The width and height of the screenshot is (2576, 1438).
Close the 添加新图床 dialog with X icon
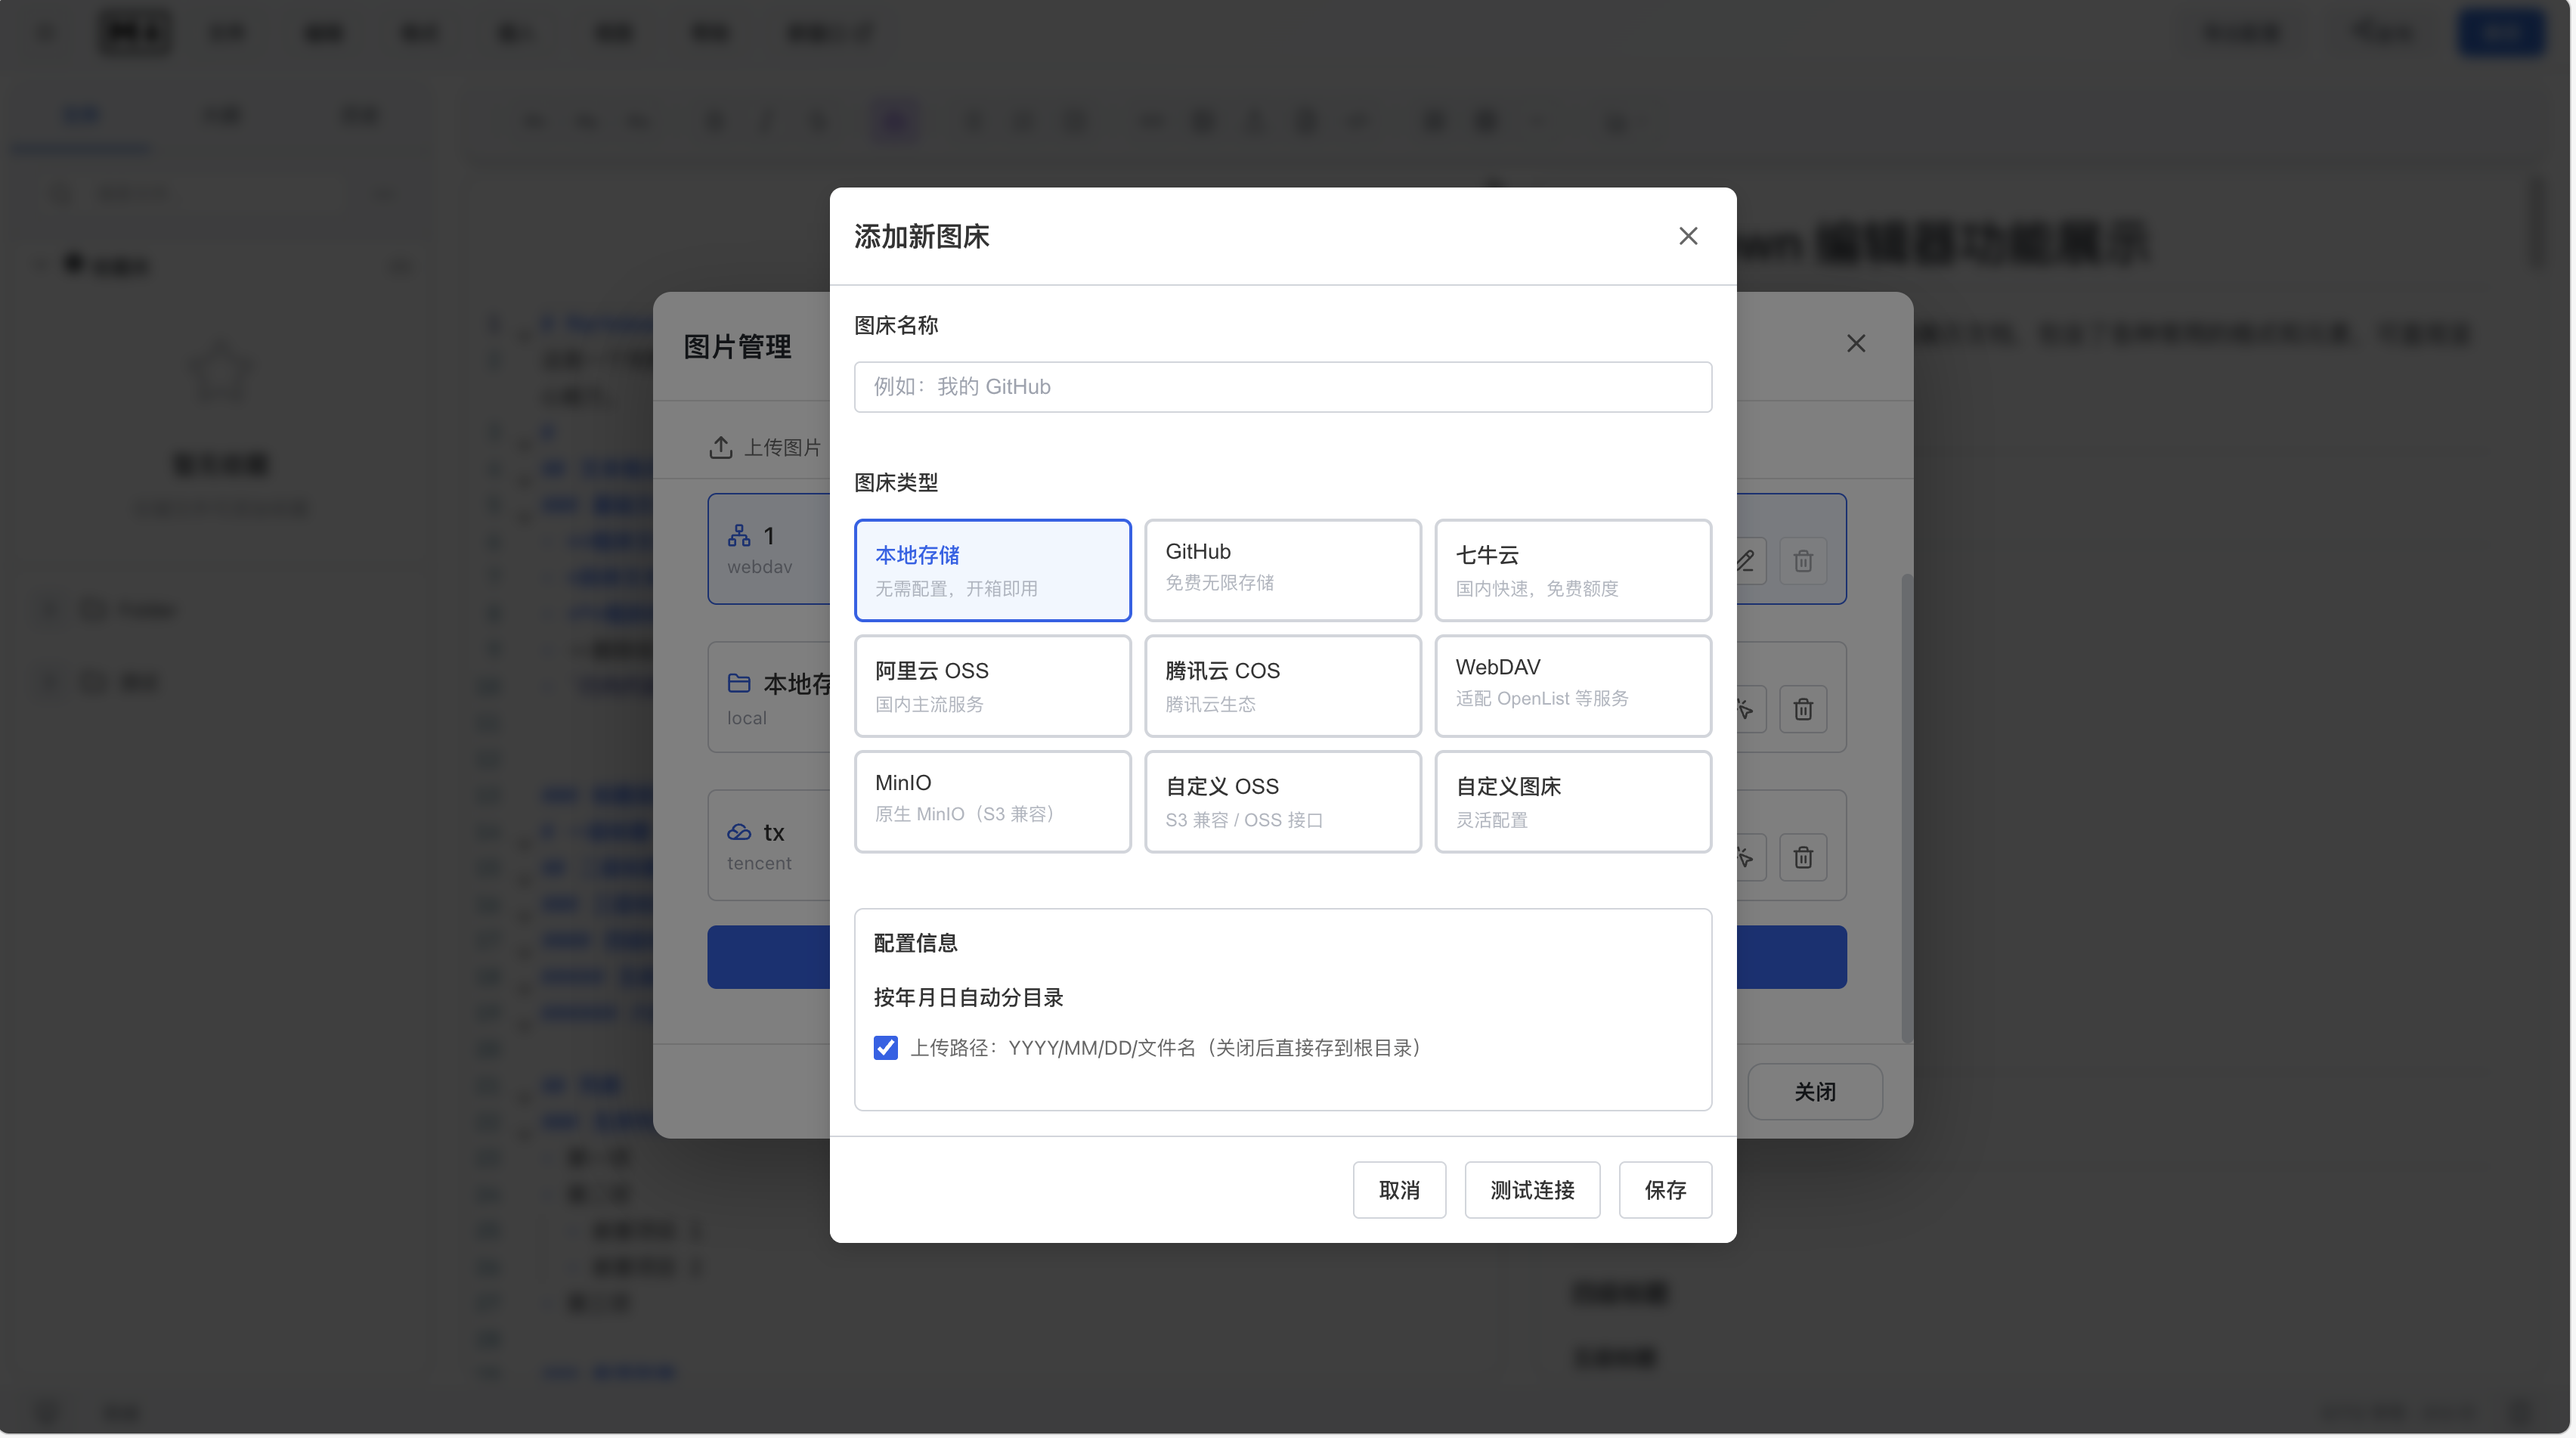pyautogui.click(x=1688, y=236)
